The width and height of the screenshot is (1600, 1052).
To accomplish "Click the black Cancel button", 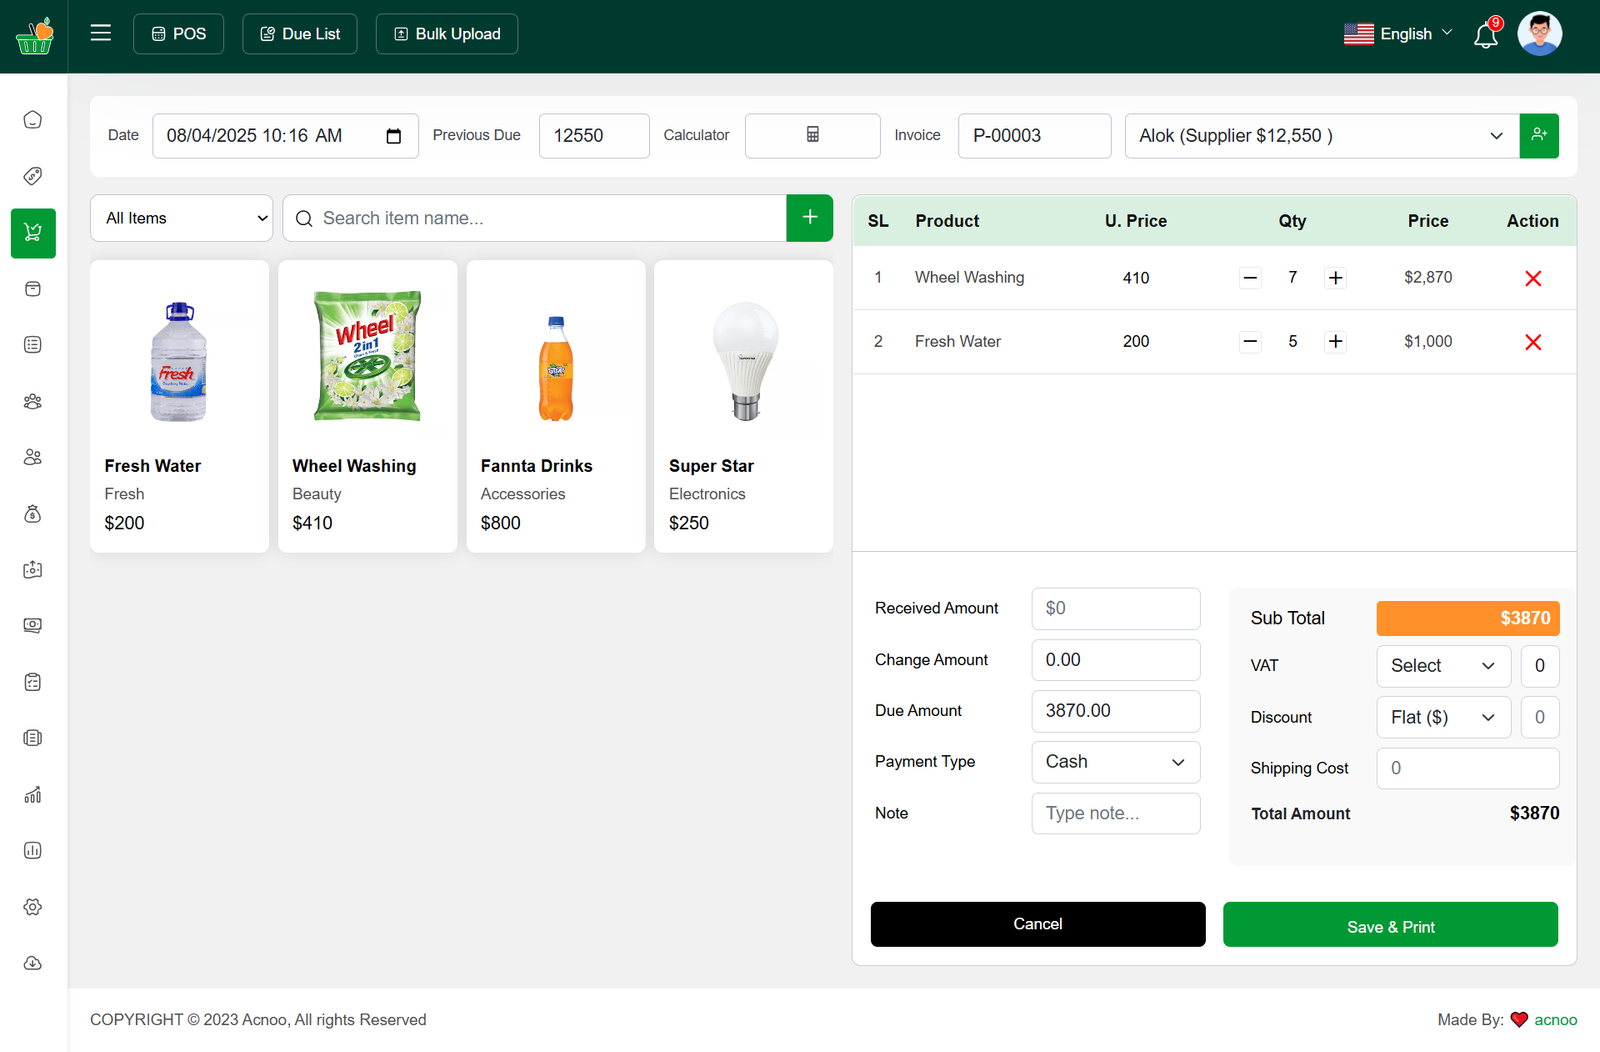I will [x=1037, y=924].
